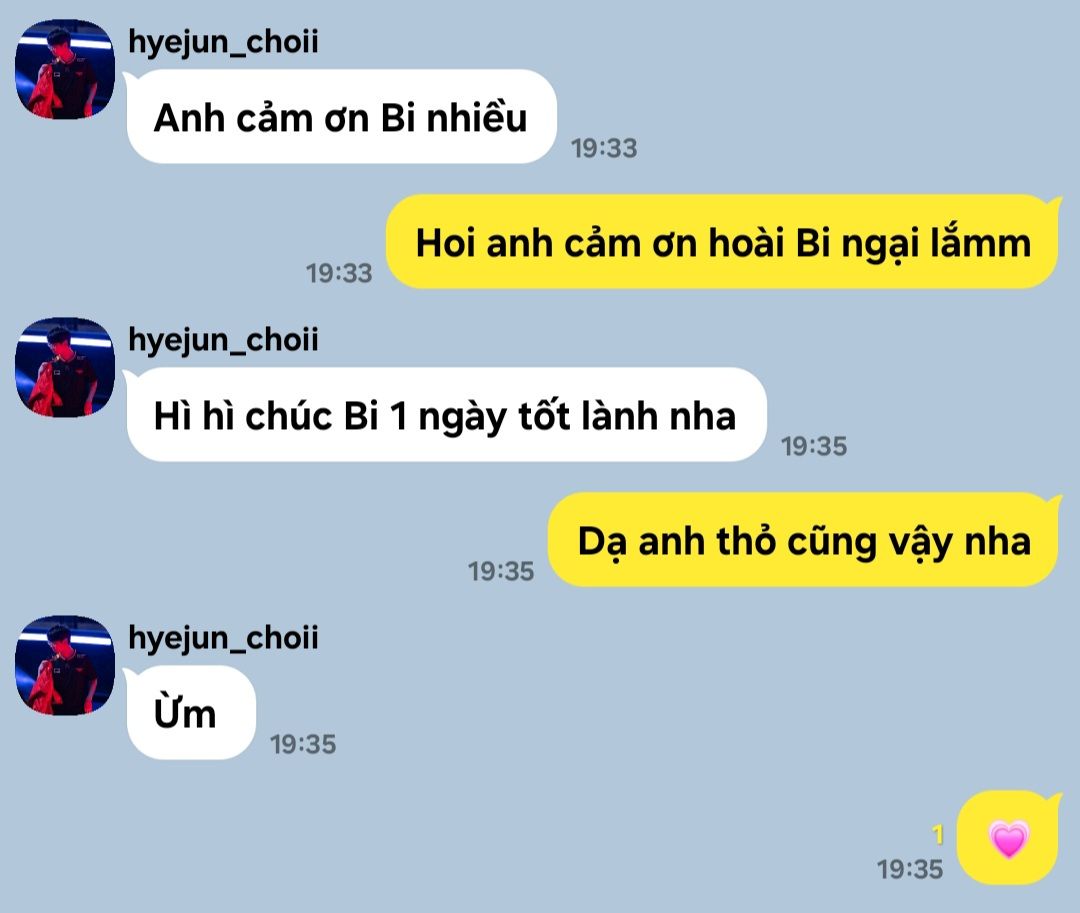This screenshot has height=913, width=1080.
Task: Click the topmost hyejun_choii username label
Action: point(223,42)
